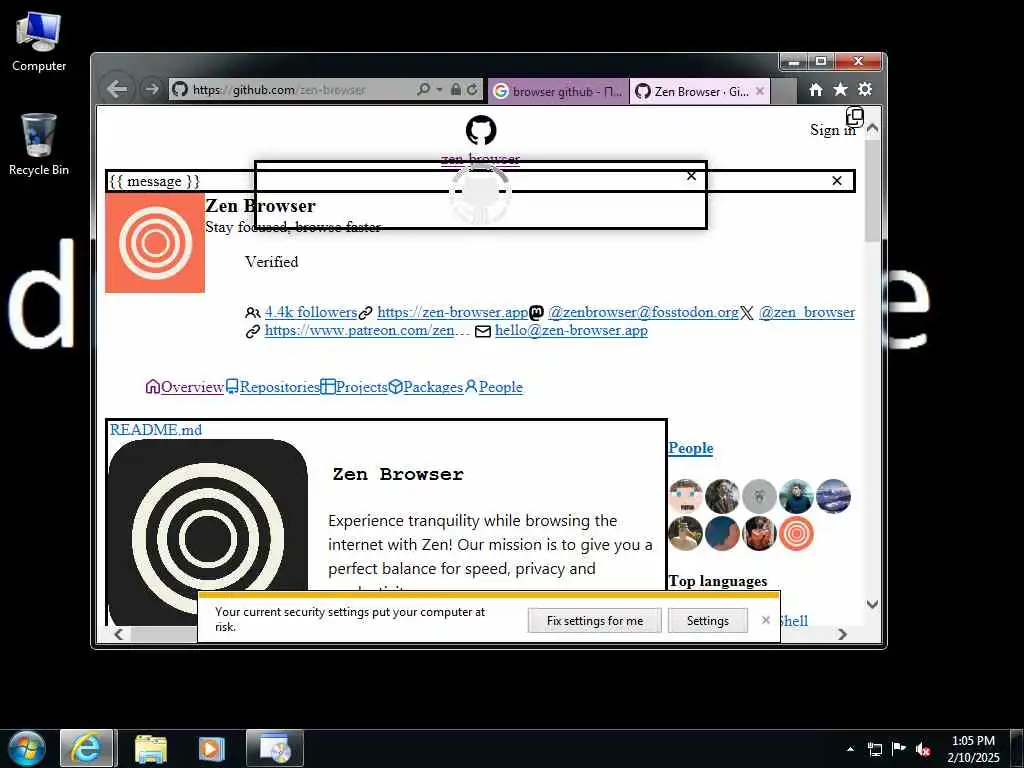Click the vertical scrollbar thumb
This screenshot has width=1024, height=768.
(872, 190)
